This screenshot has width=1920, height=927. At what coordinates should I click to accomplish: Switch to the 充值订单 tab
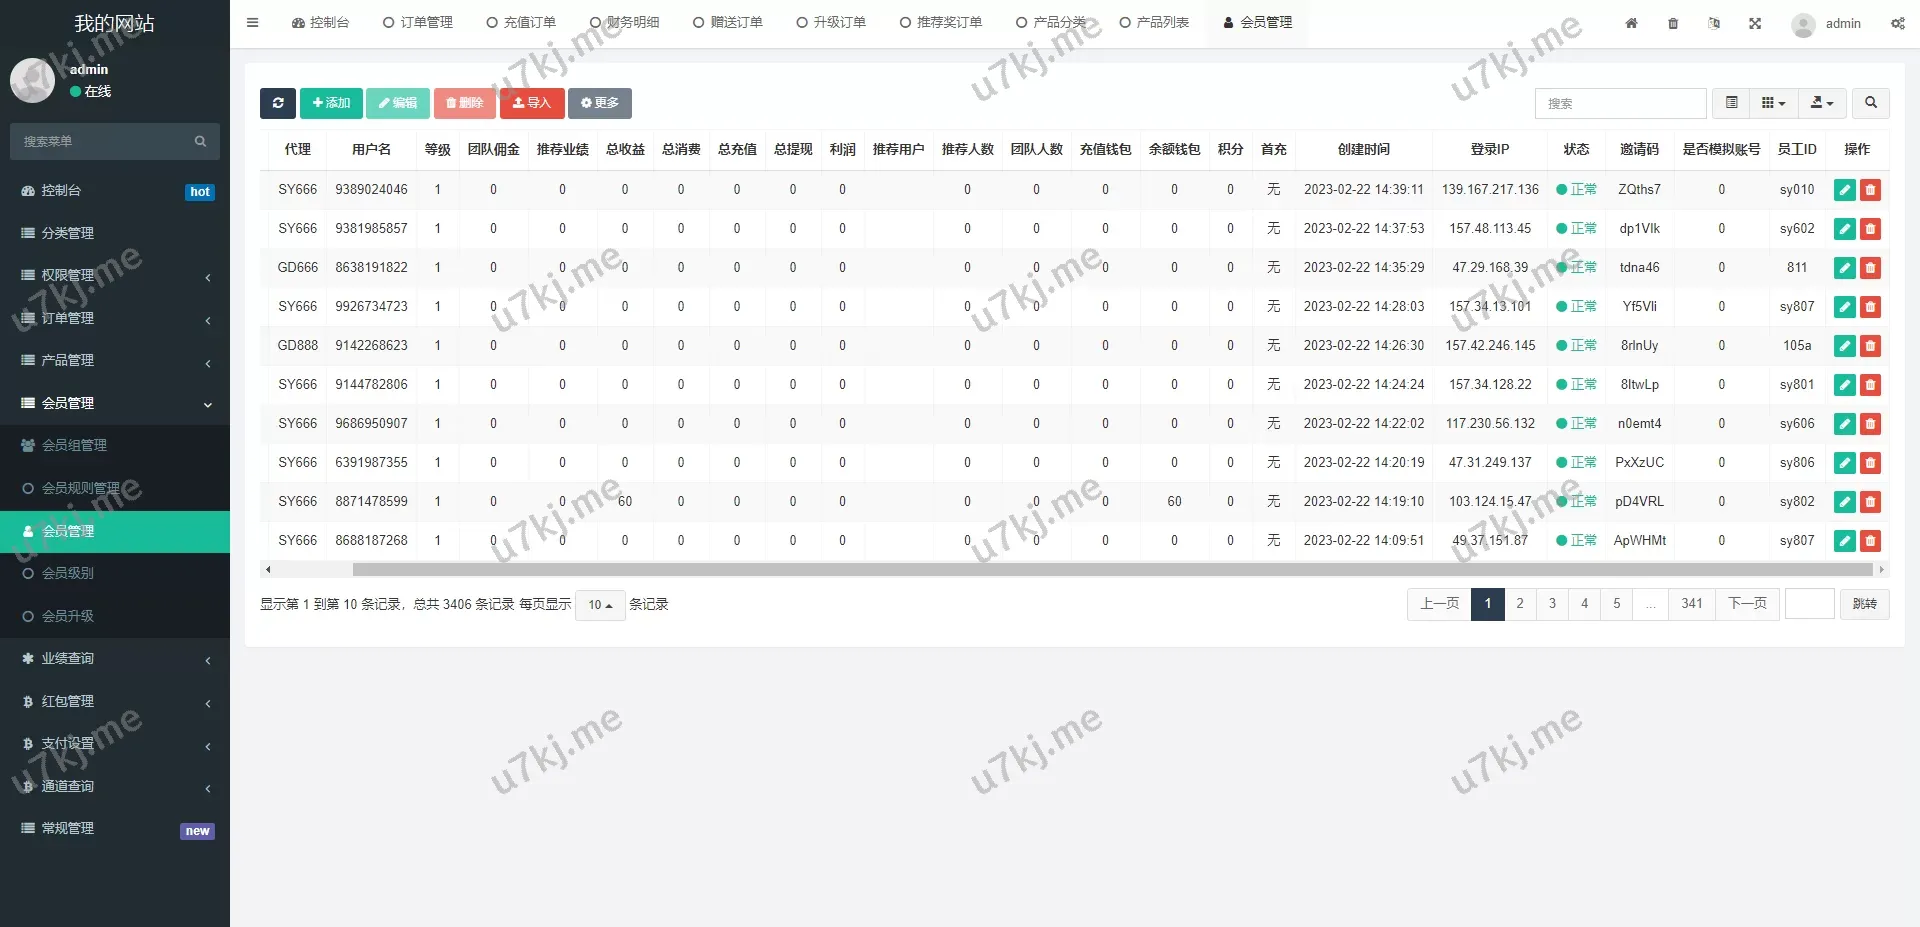click(521, 22)
